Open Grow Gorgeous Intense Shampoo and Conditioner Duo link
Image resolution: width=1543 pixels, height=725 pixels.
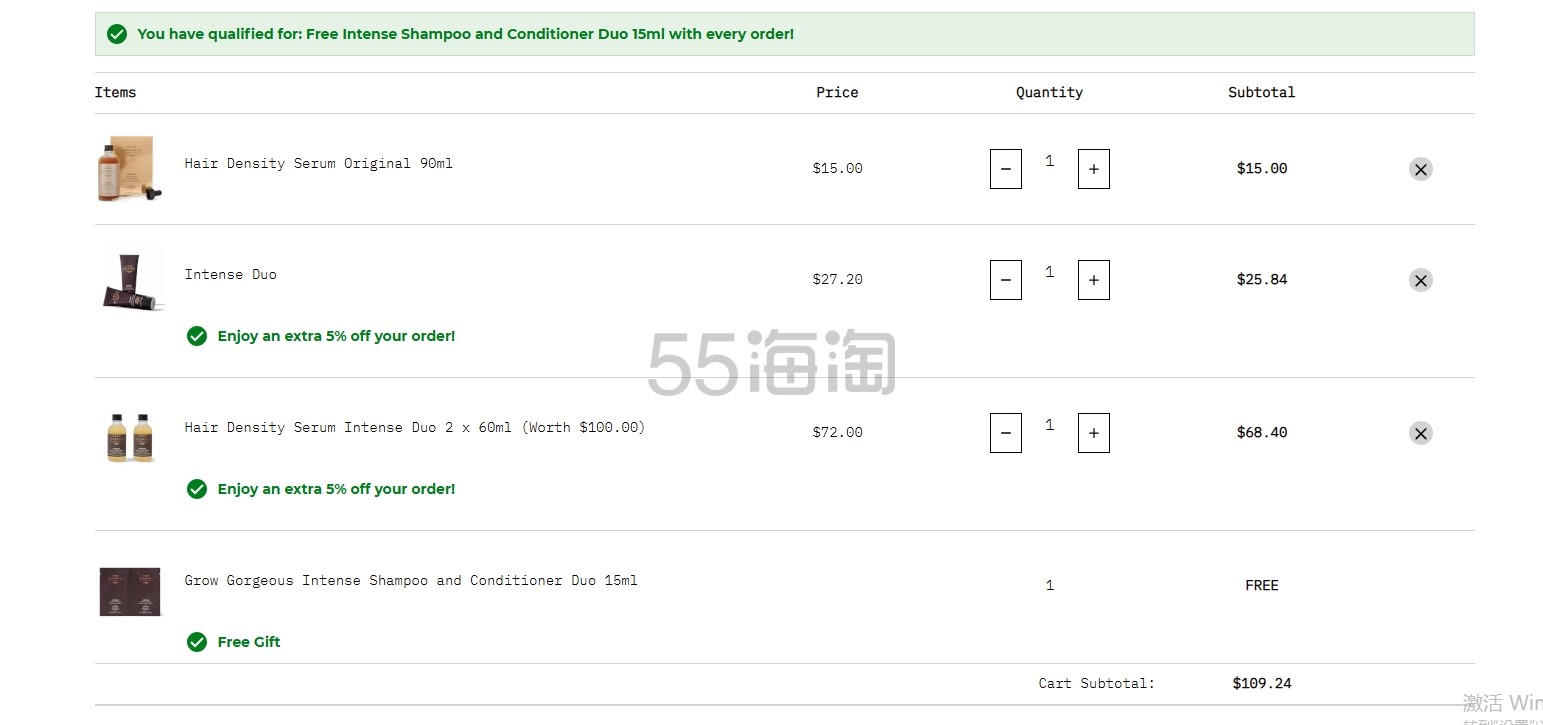click(410, 580)
